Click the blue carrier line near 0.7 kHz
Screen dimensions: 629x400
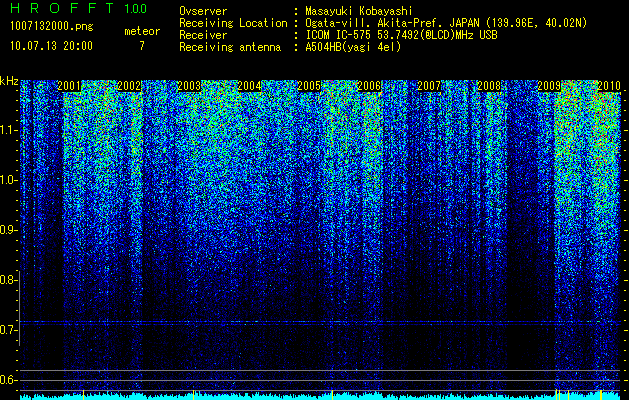click(x=321, y=322)
